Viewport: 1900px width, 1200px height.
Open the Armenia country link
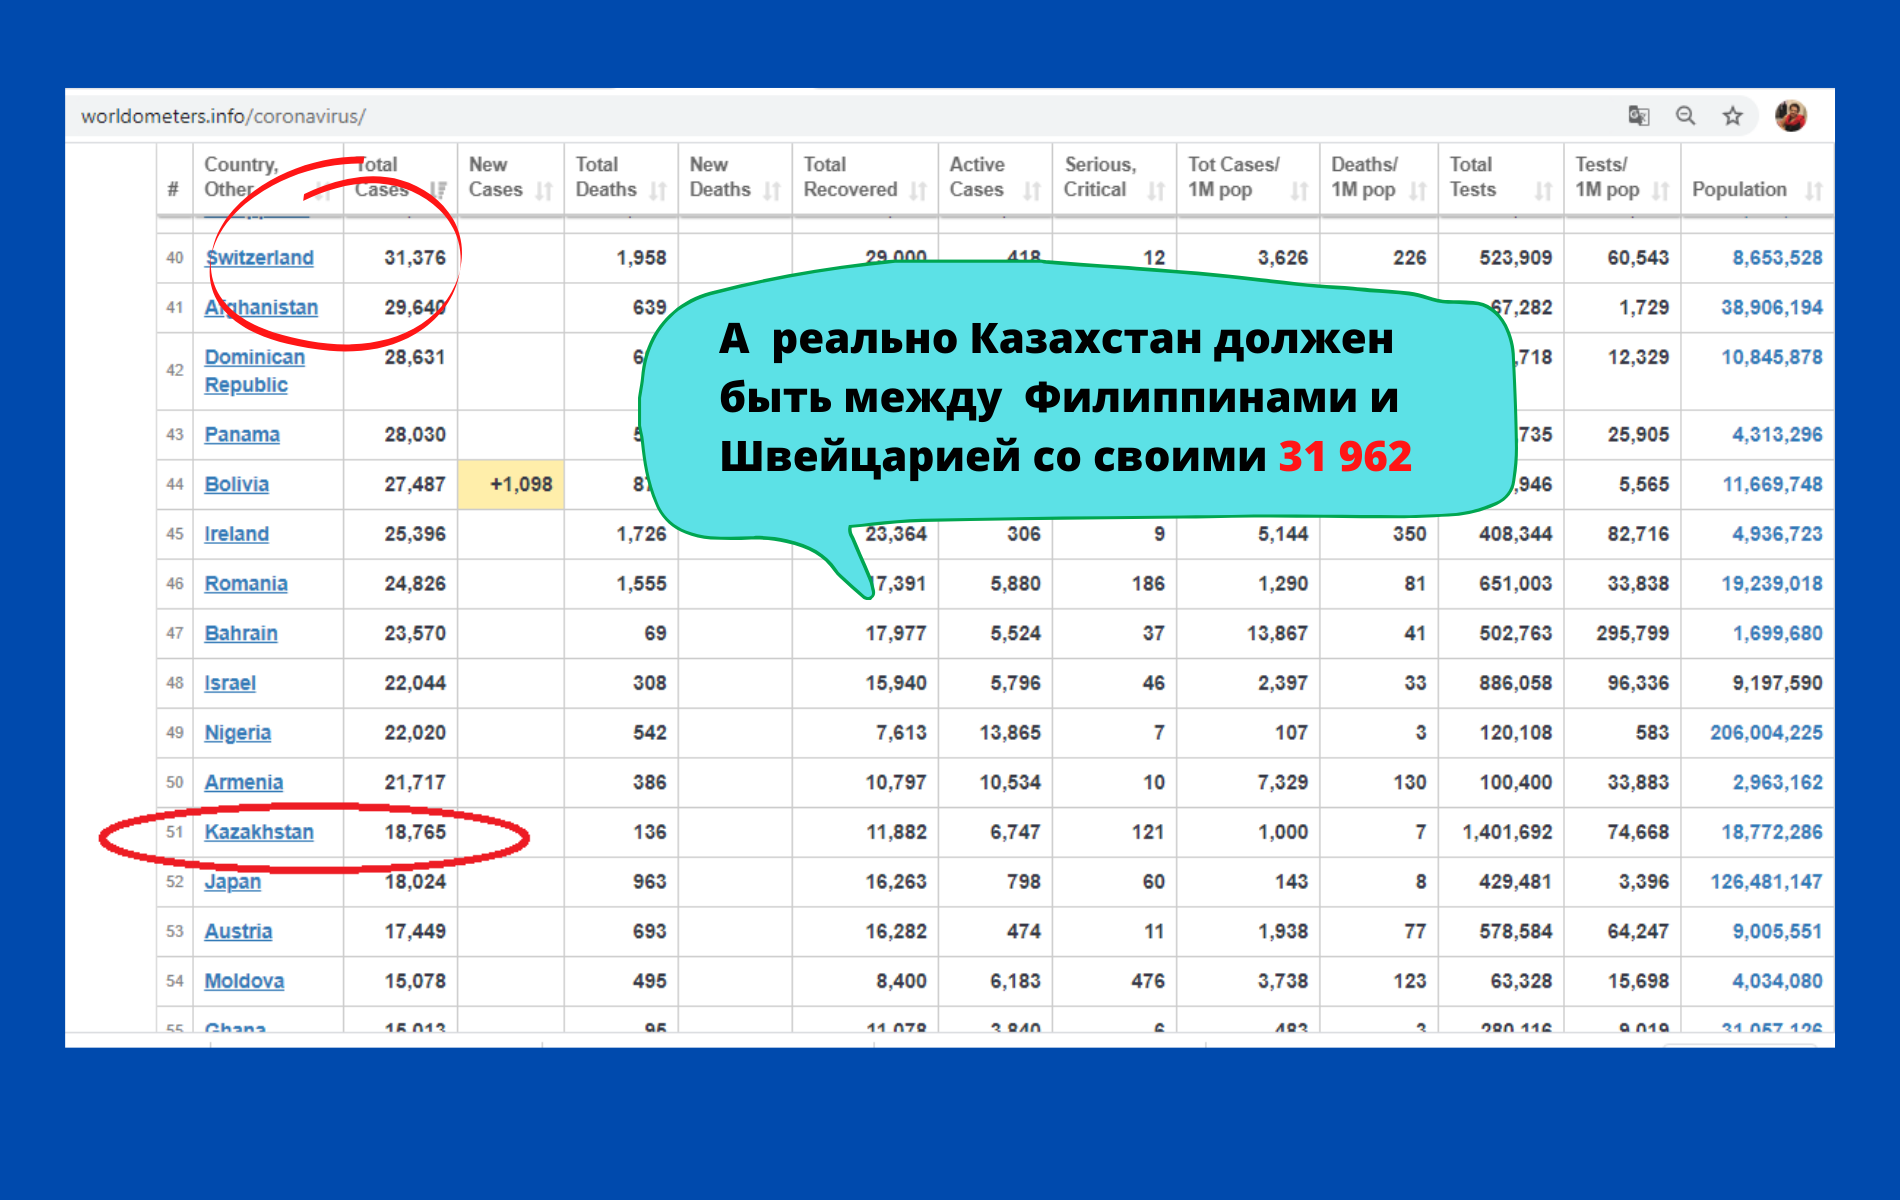tap(244, 783)
